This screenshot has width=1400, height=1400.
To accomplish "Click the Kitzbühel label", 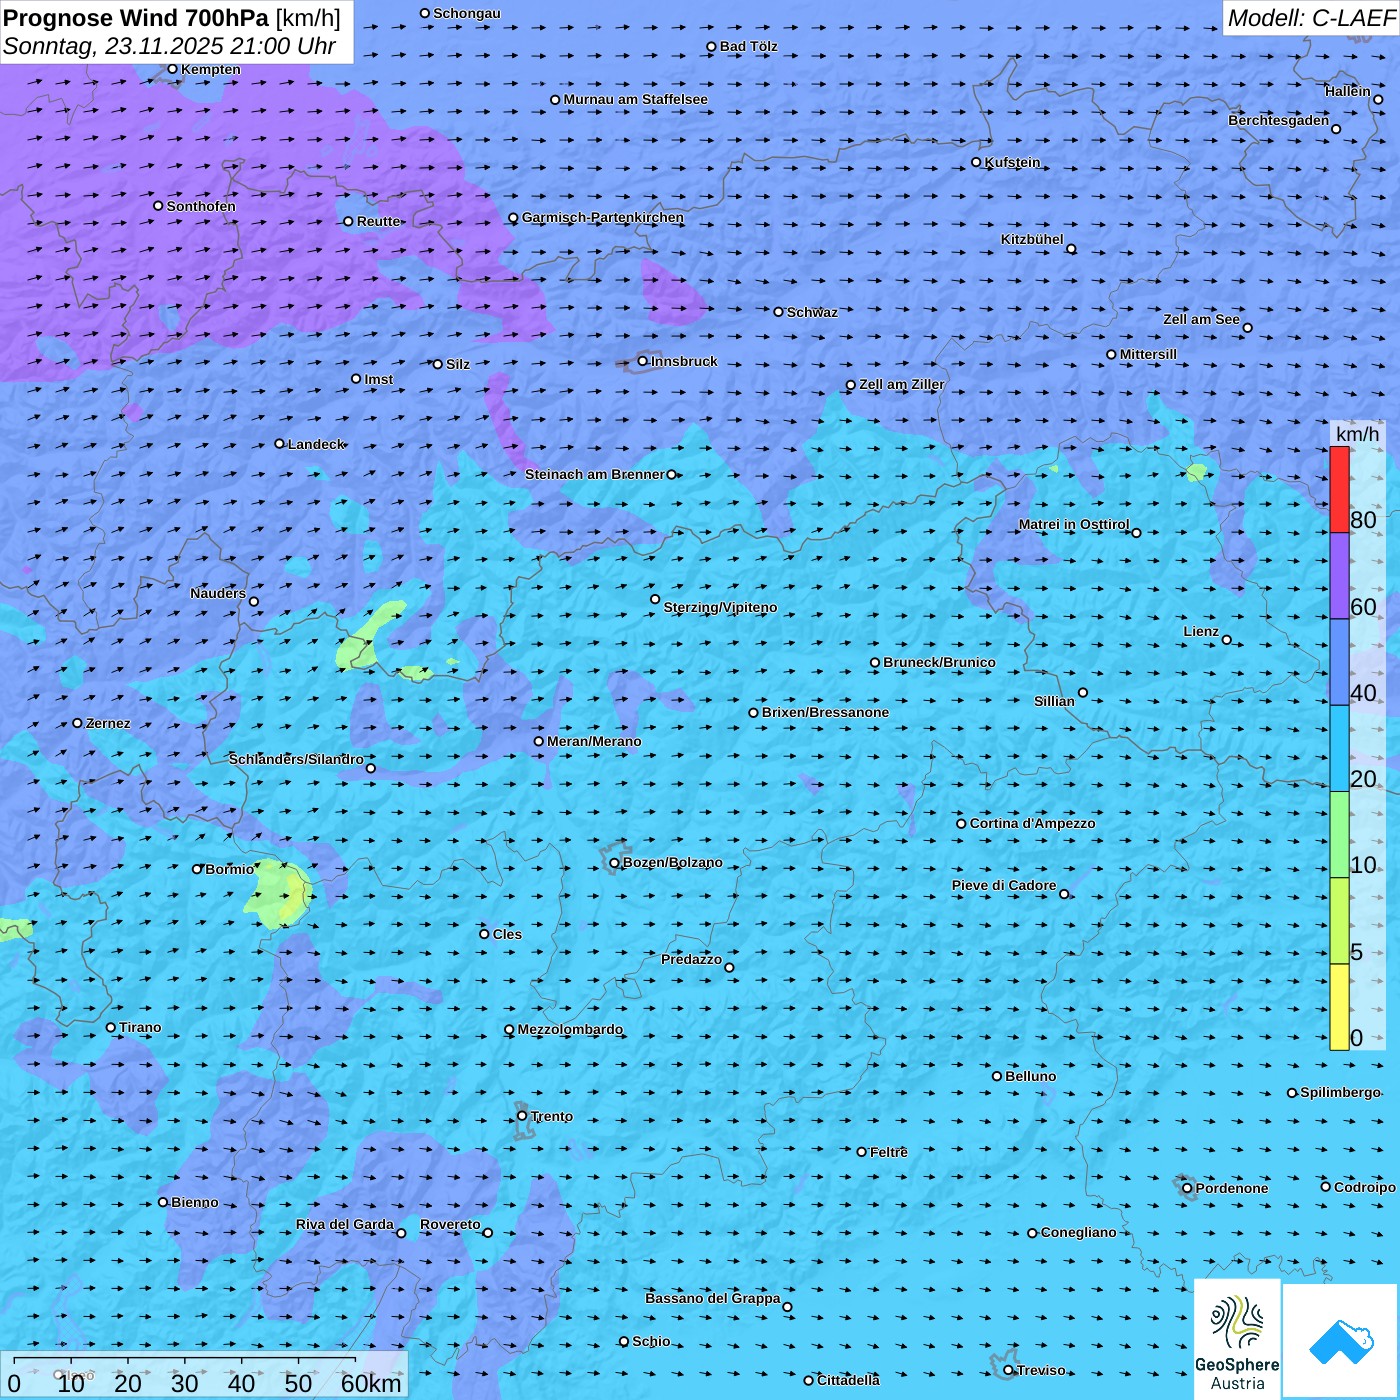I will pyautogui.click(x=1032, y=239).
